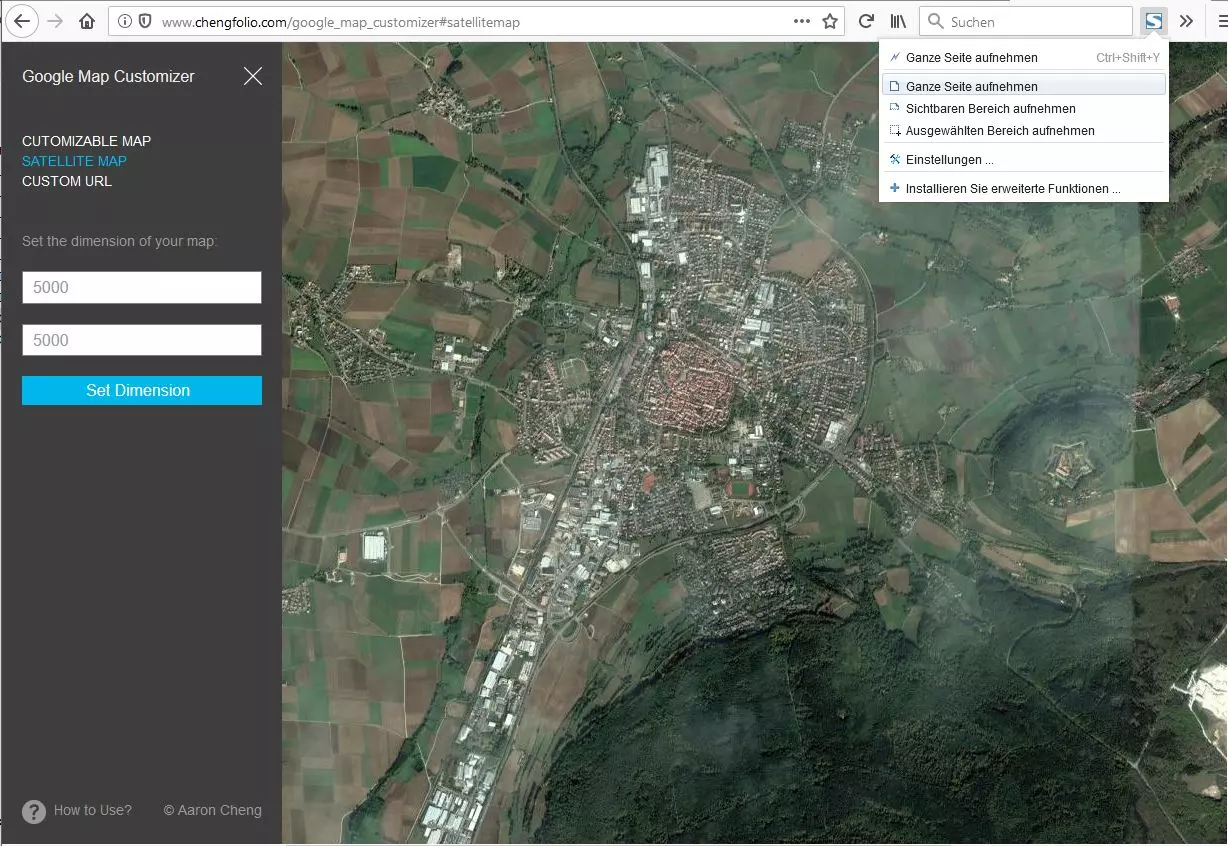Open the page actions three-dot menu
Screen dimensions: 1228x846
[x=801, y=21]
